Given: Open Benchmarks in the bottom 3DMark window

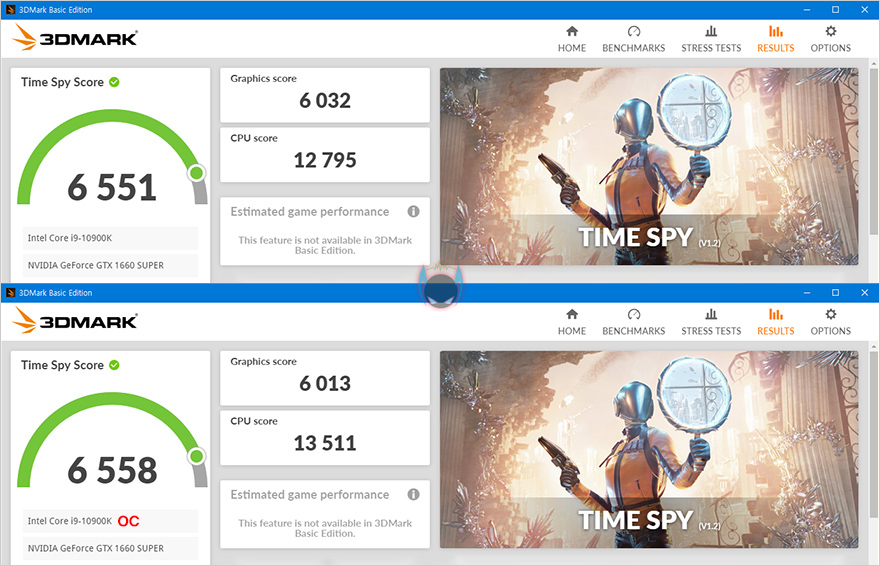Looking at the screenshot, I should coord(634,322).
